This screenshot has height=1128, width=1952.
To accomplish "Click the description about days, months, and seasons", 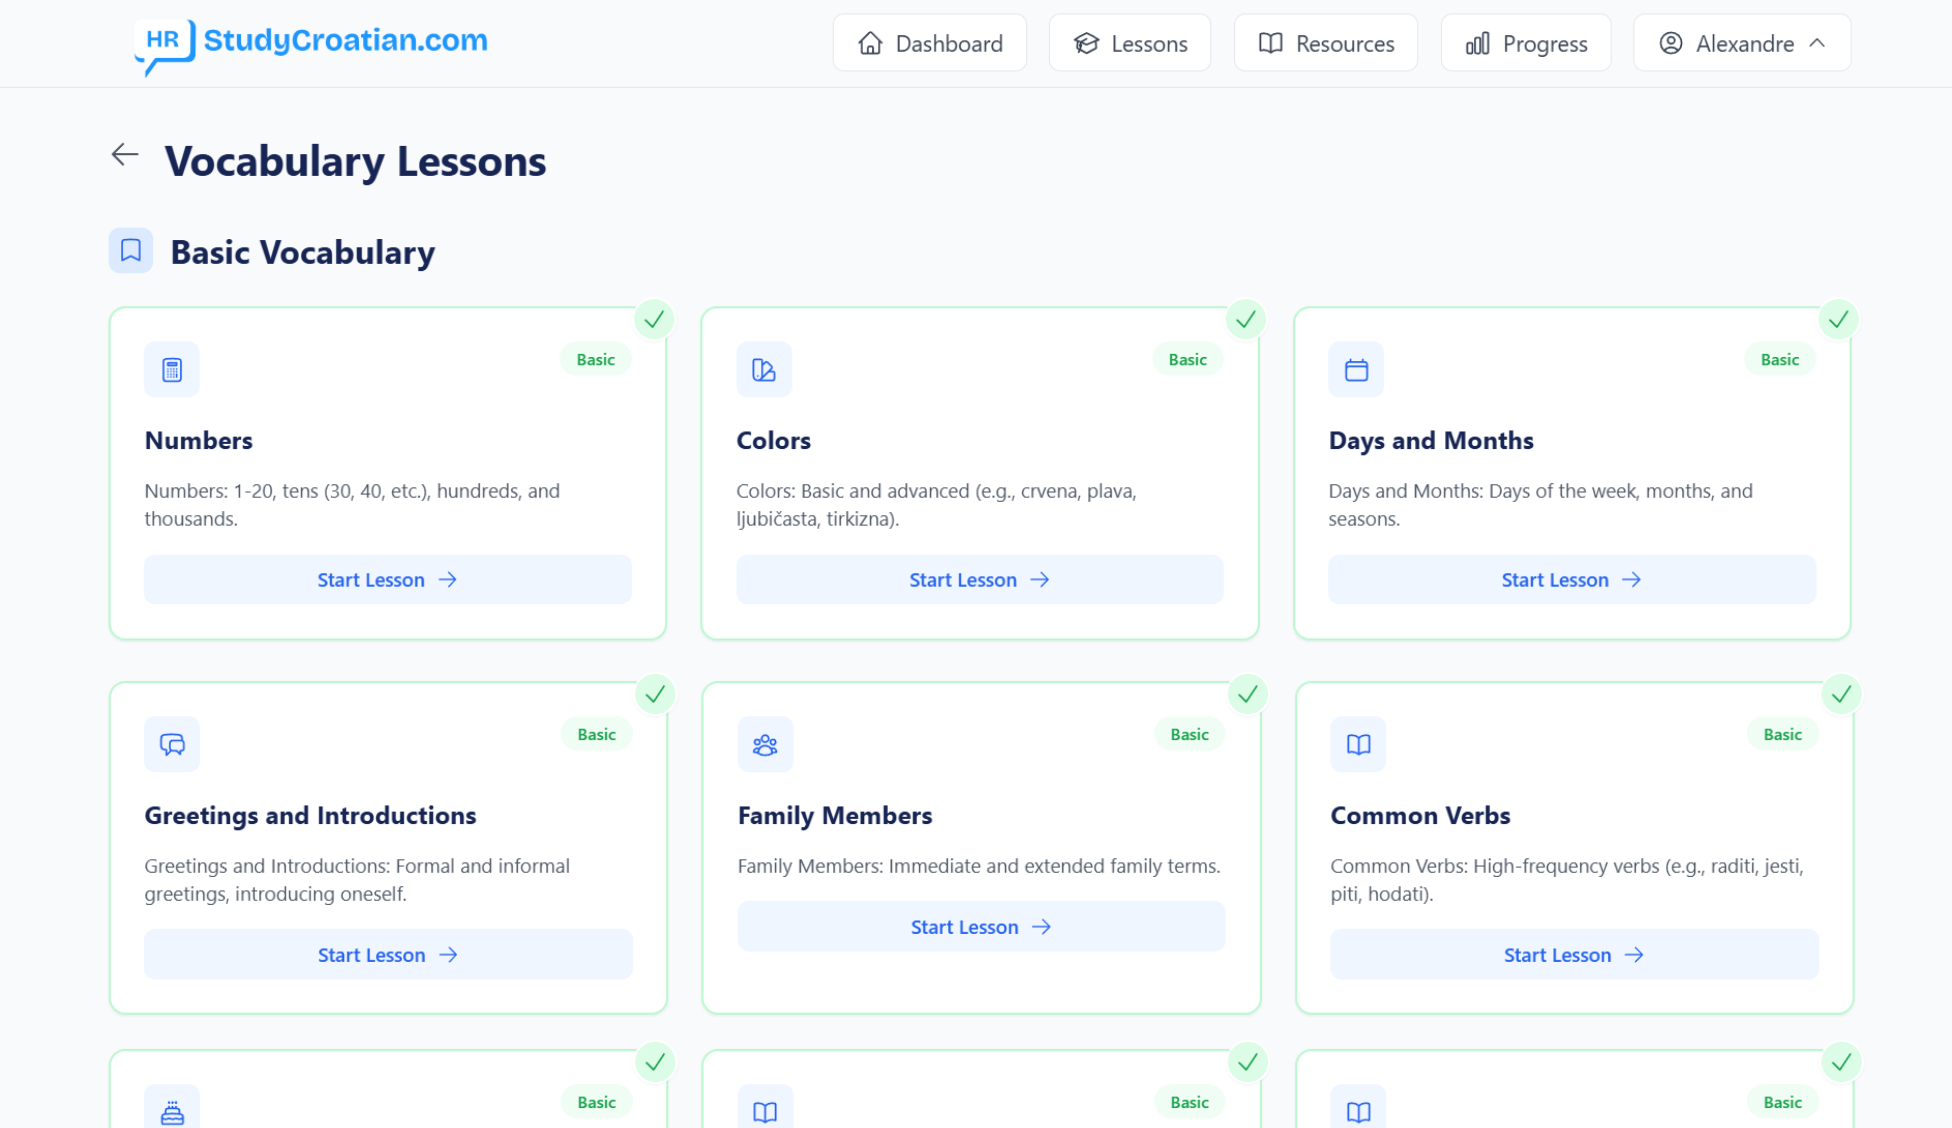I will point(1541,505).
